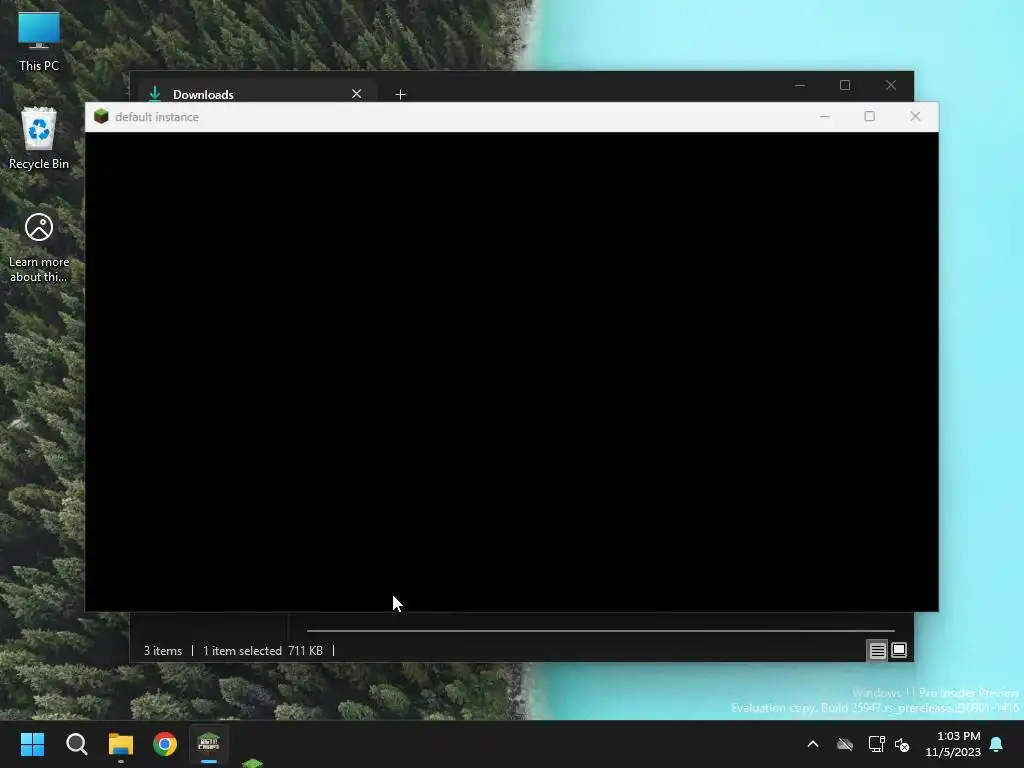Viewport: 1024px width, 768px height.
Task: Minimize the default instance window
Action: click(825, 116)
